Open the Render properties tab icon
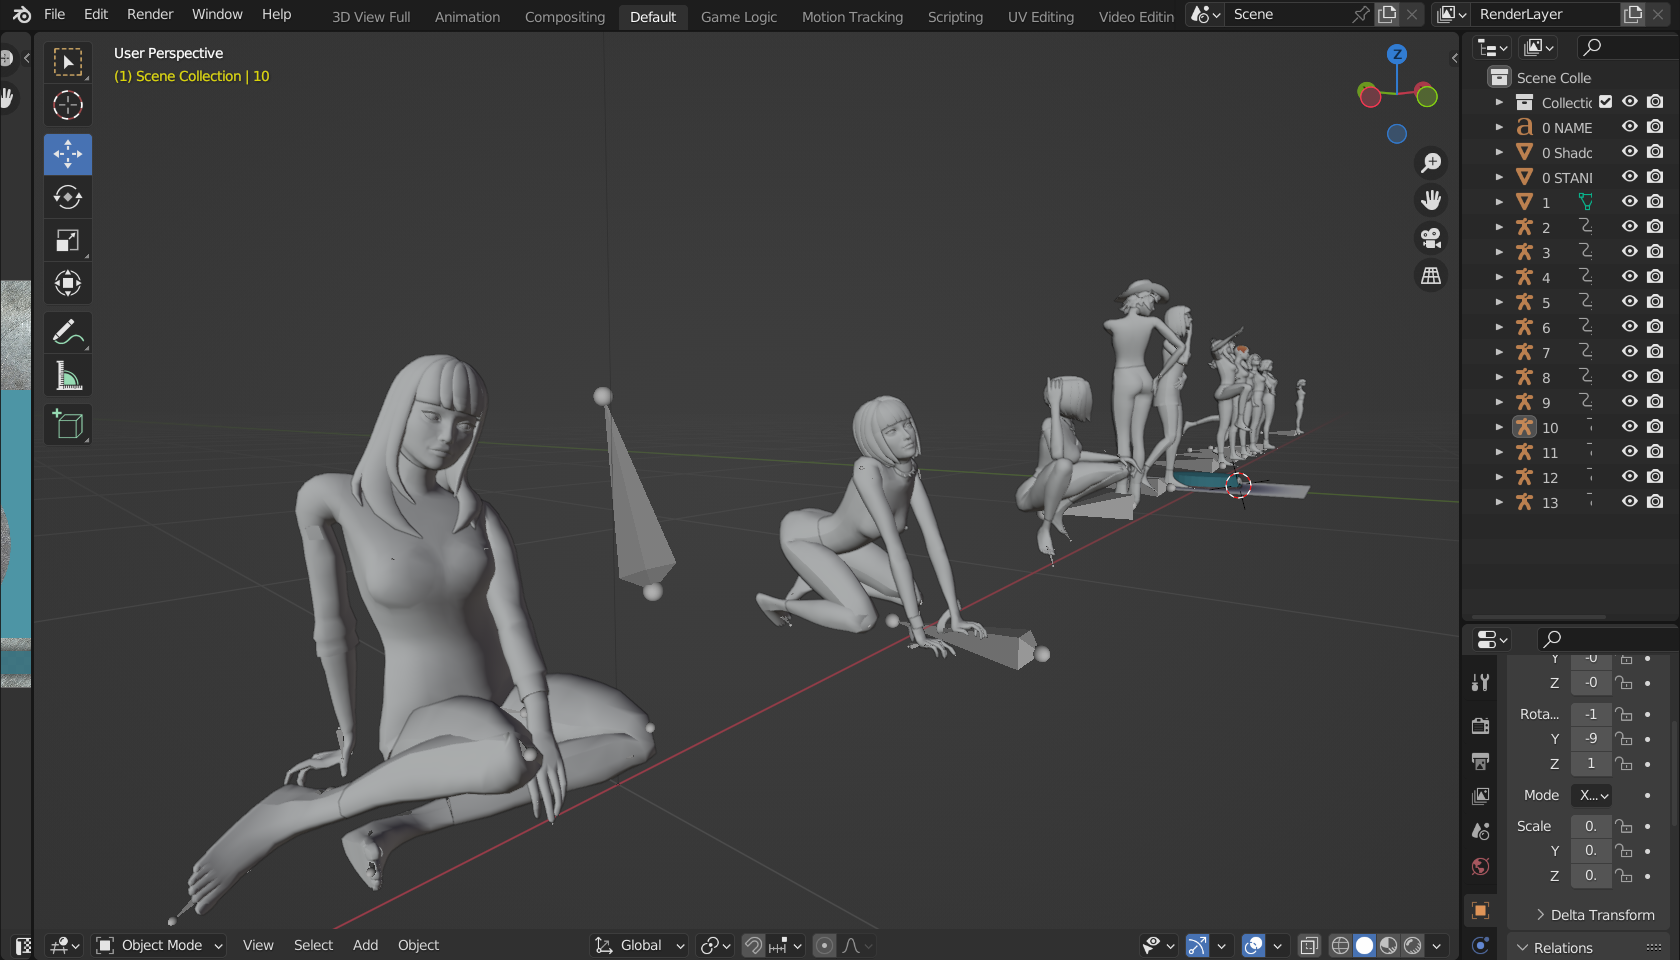1680x960 pixels. 1481,726
